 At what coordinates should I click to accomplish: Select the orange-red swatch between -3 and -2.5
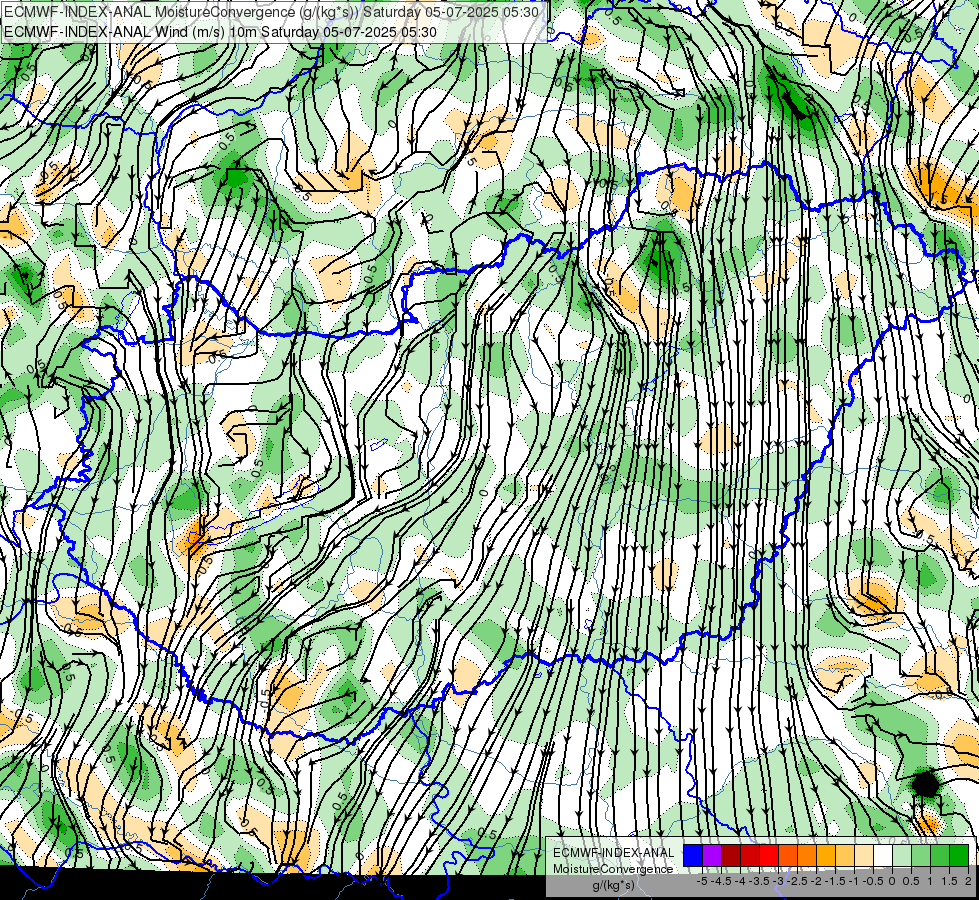[788, 855]
